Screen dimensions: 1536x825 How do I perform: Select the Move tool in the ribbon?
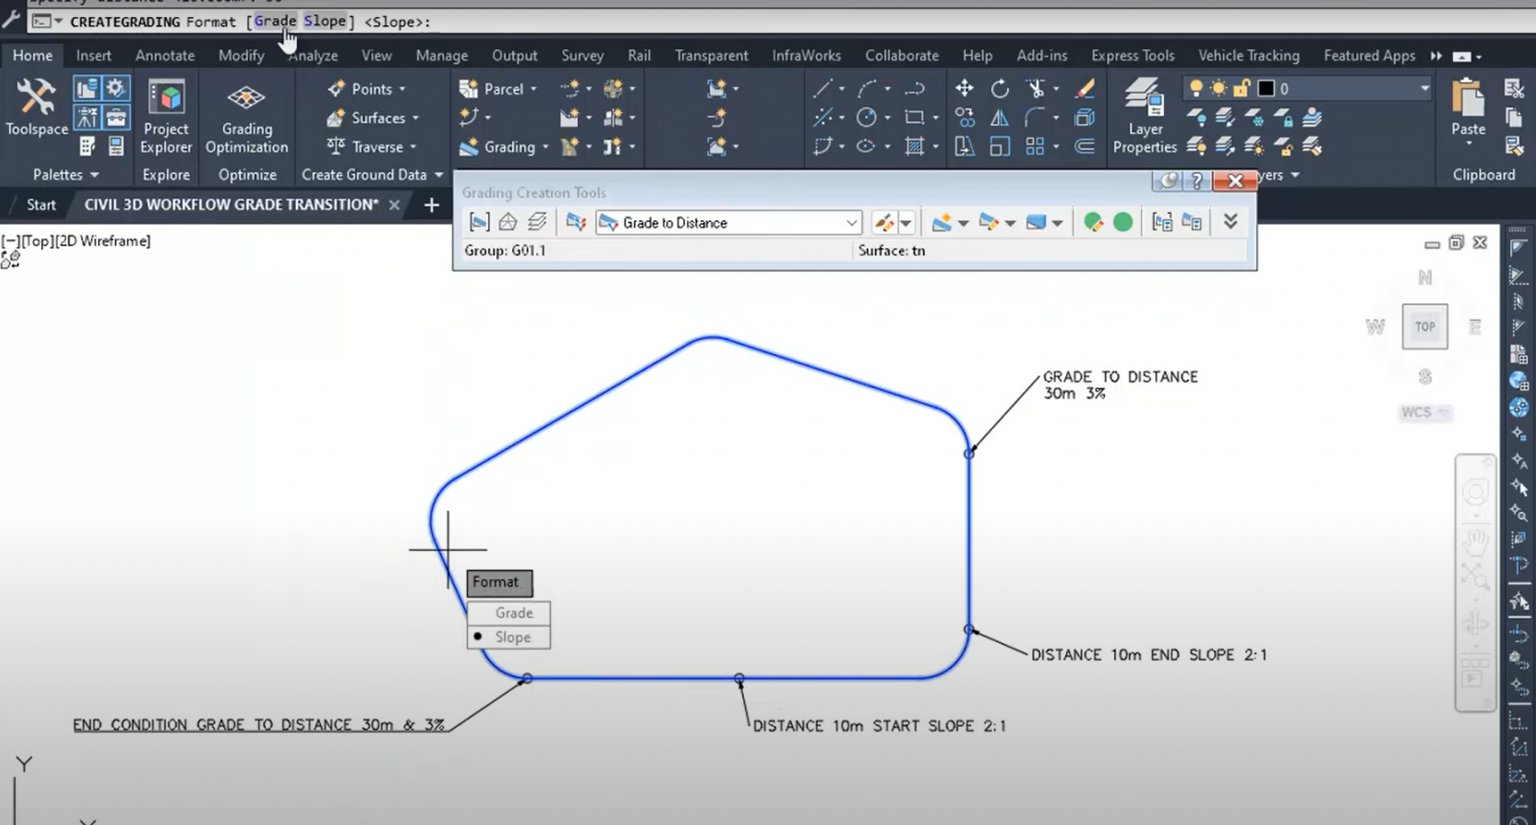(964, 89)
